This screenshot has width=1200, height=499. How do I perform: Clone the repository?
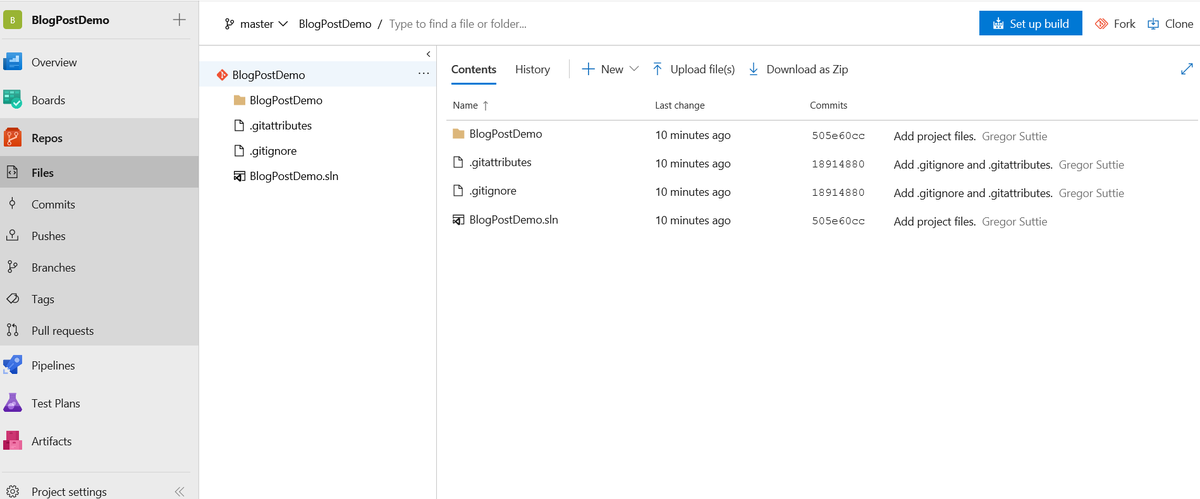point(1170,24)
